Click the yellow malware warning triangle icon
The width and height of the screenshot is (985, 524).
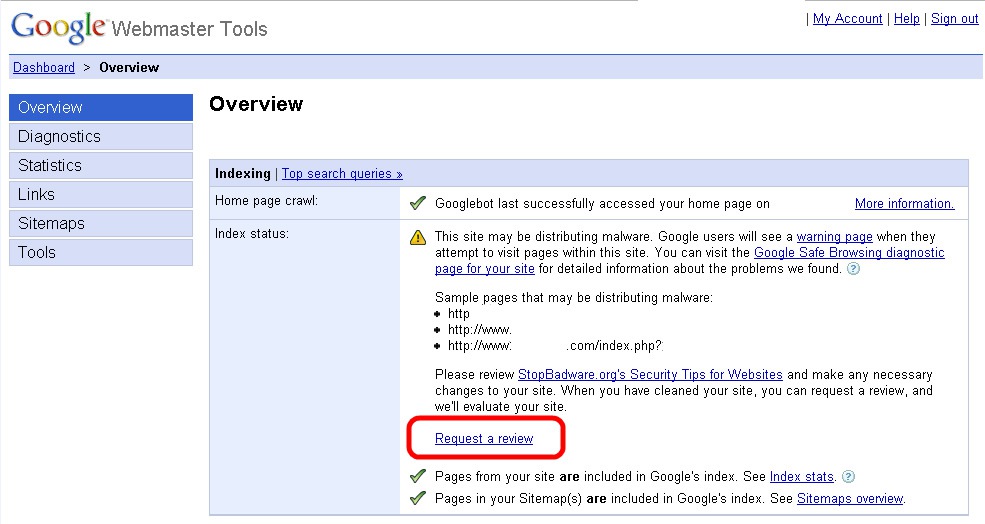coord(418,237)
